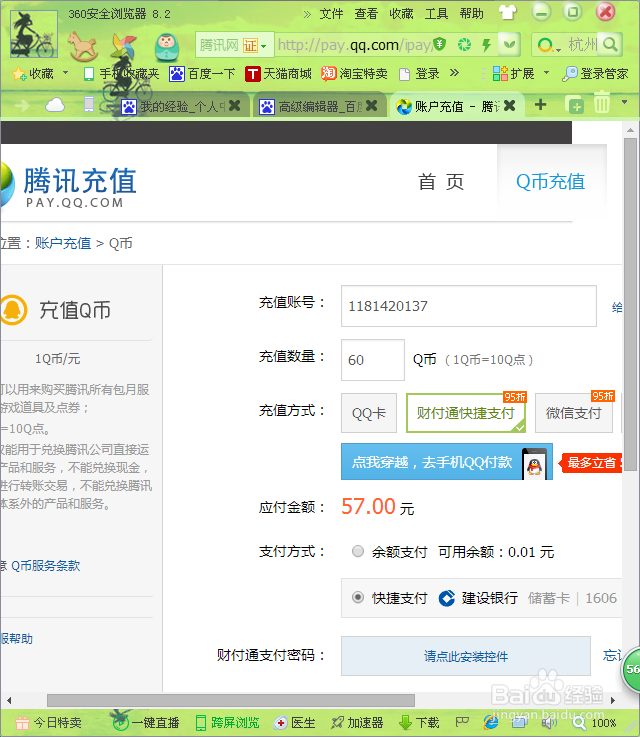Open the tab list dropdown arrow
This screenshot has height=737, width=640.
pyautogui.click(x=624, y=102)
